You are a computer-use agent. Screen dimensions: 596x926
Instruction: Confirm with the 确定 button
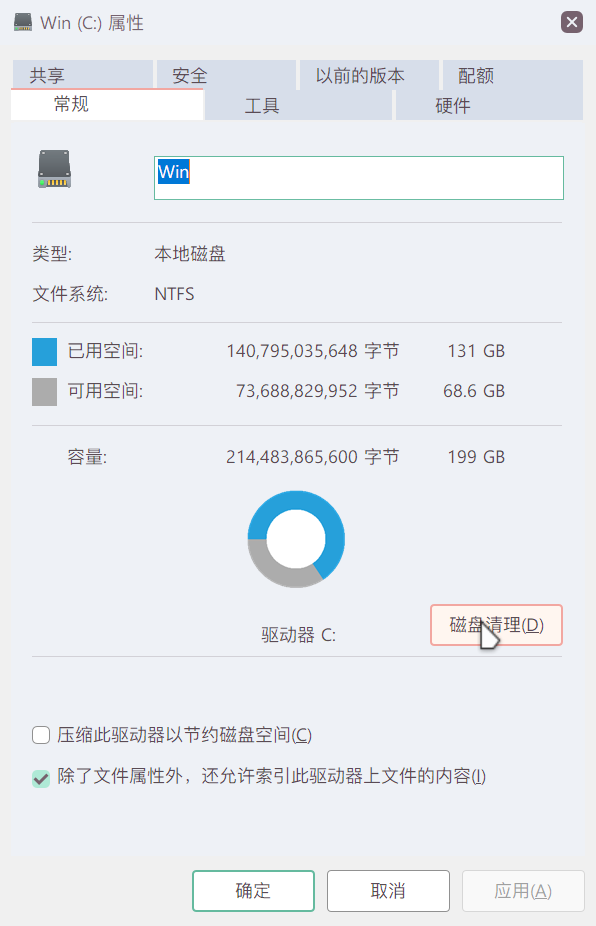point(253,891)
